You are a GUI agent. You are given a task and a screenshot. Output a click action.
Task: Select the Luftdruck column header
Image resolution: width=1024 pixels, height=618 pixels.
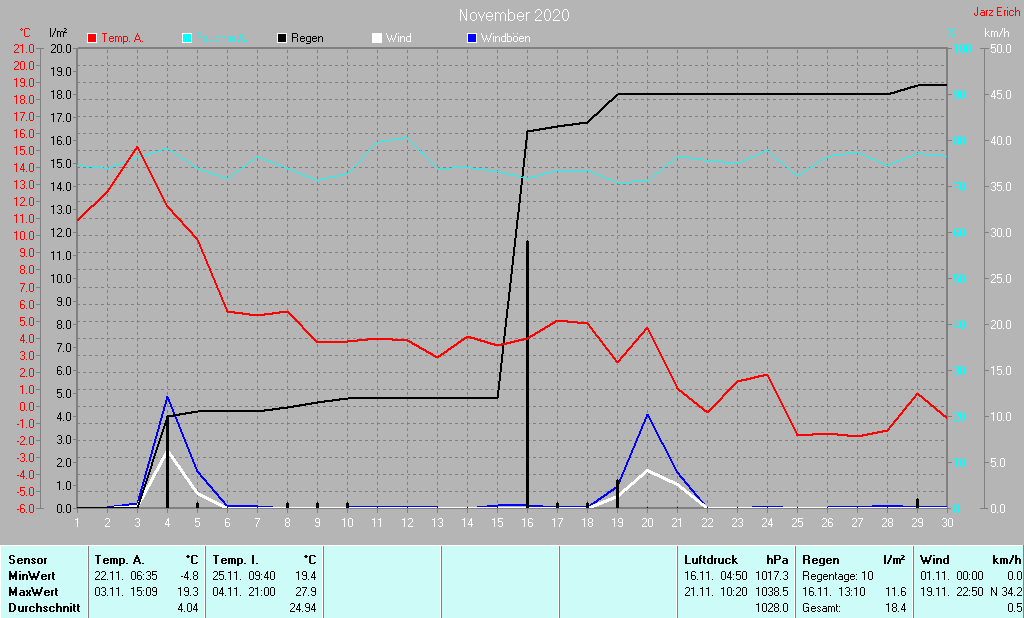[x=710, y=560]
